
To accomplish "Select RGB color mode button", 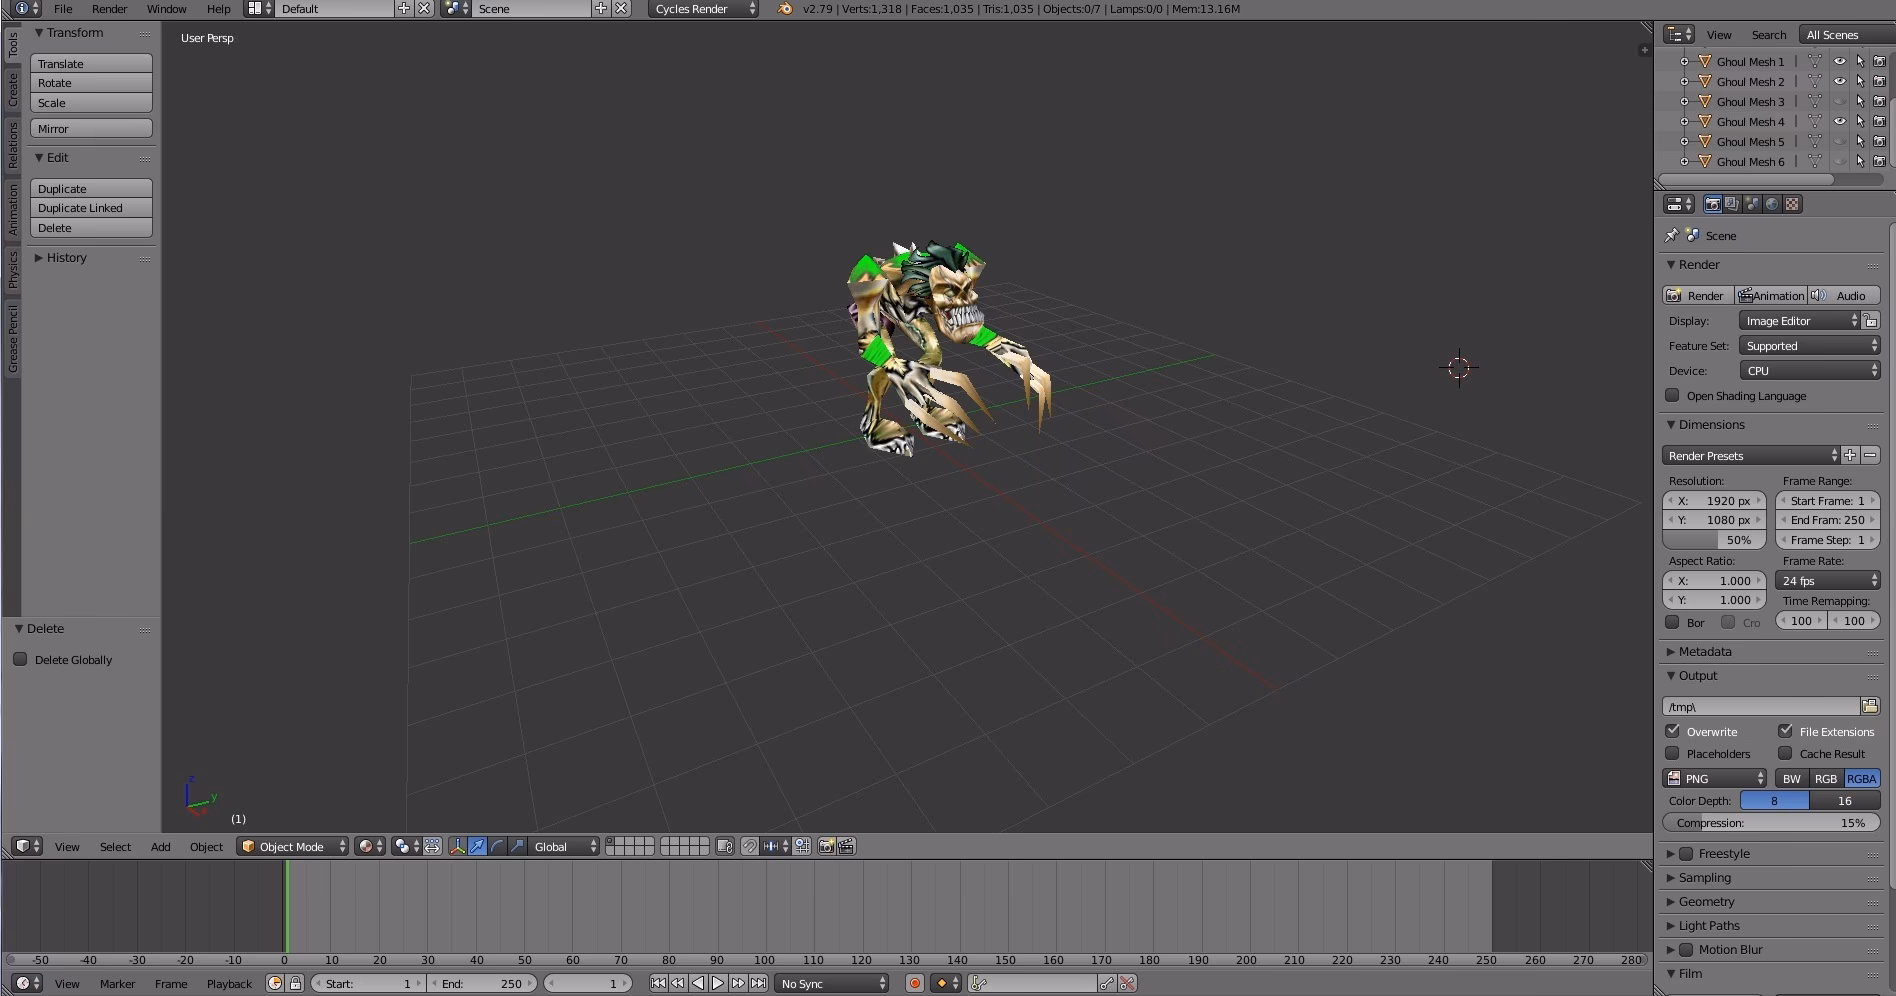I will (x=1826, y=778).
